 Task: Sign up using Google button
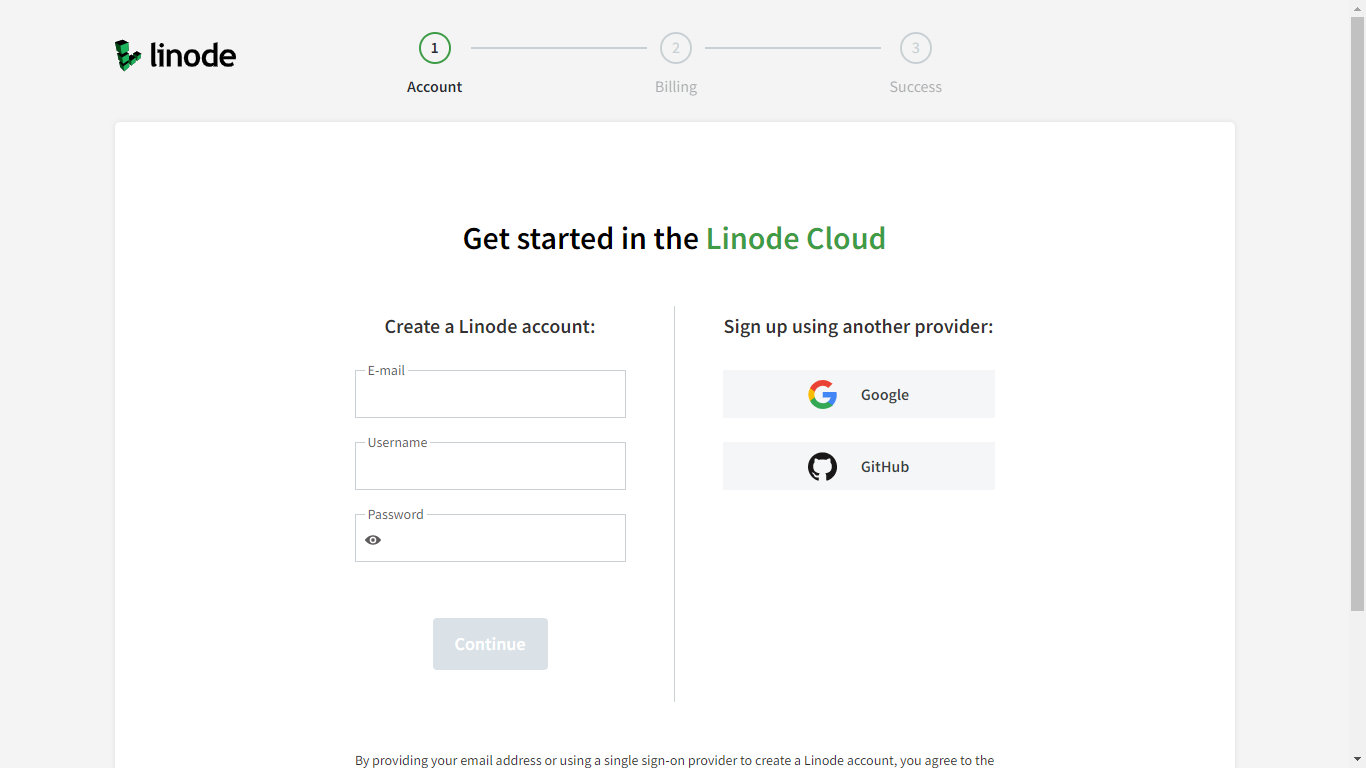click(x=859, y=394)
